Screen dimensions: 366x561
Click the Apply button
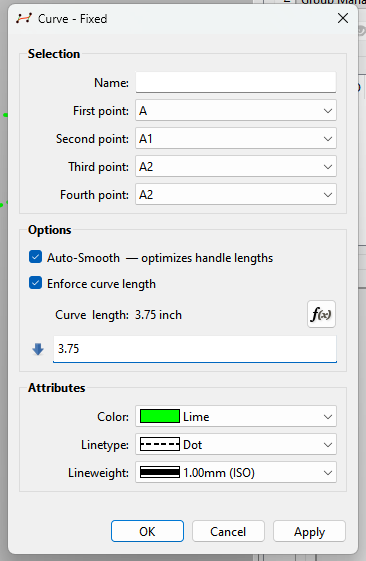click(x=309, y=531)
